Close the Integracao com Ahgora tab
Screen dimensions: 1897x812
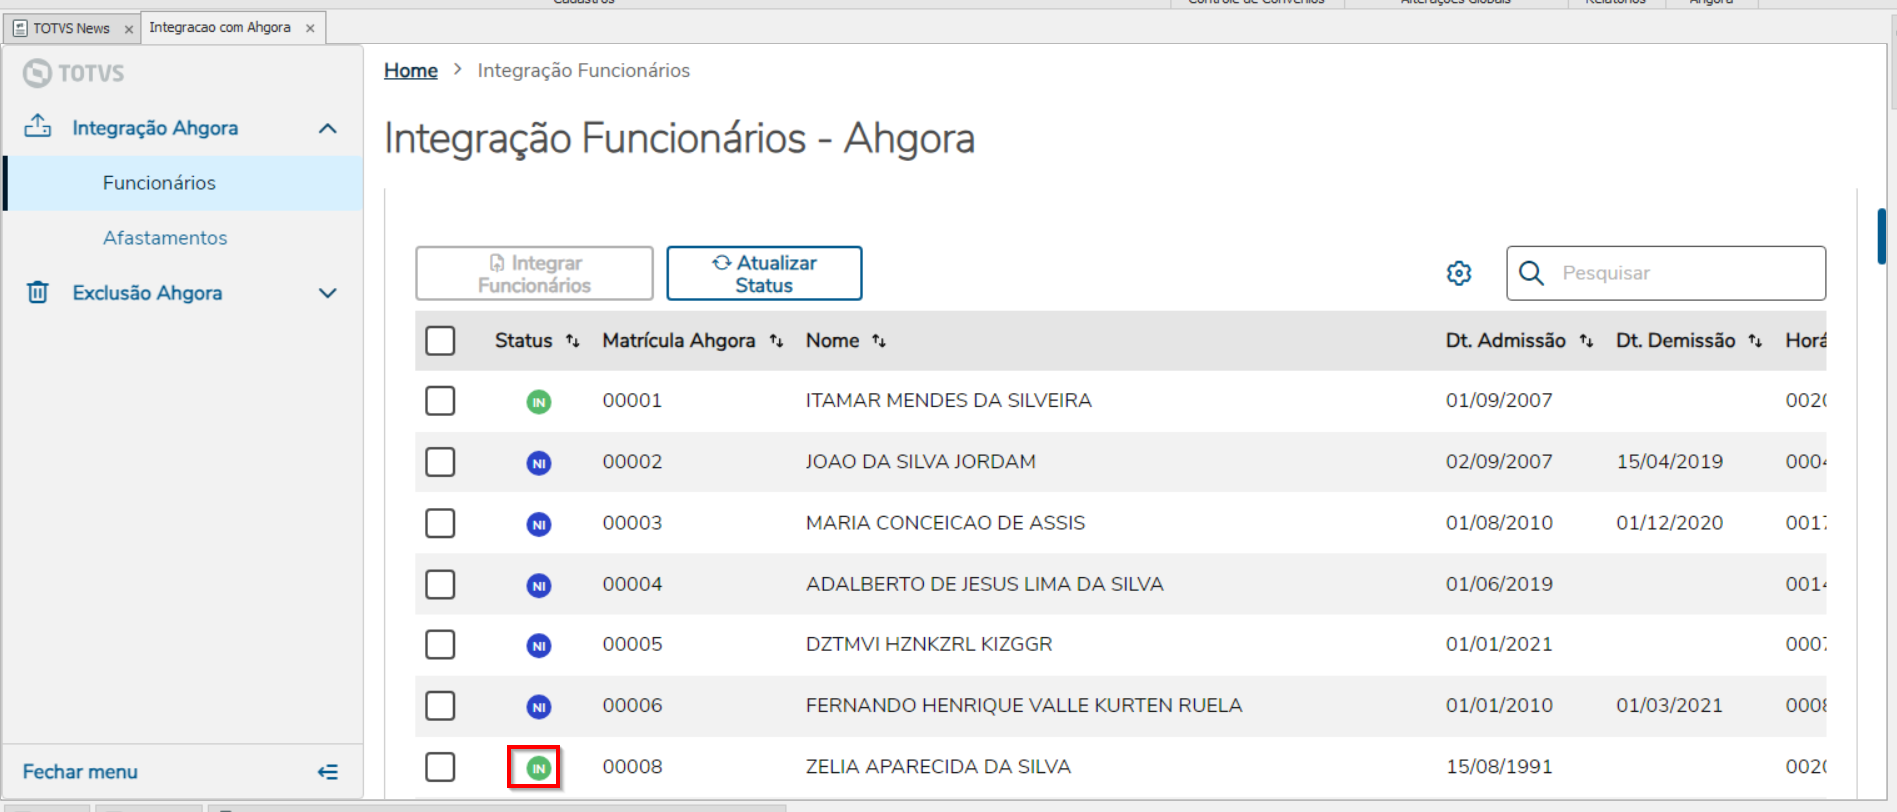310,28
